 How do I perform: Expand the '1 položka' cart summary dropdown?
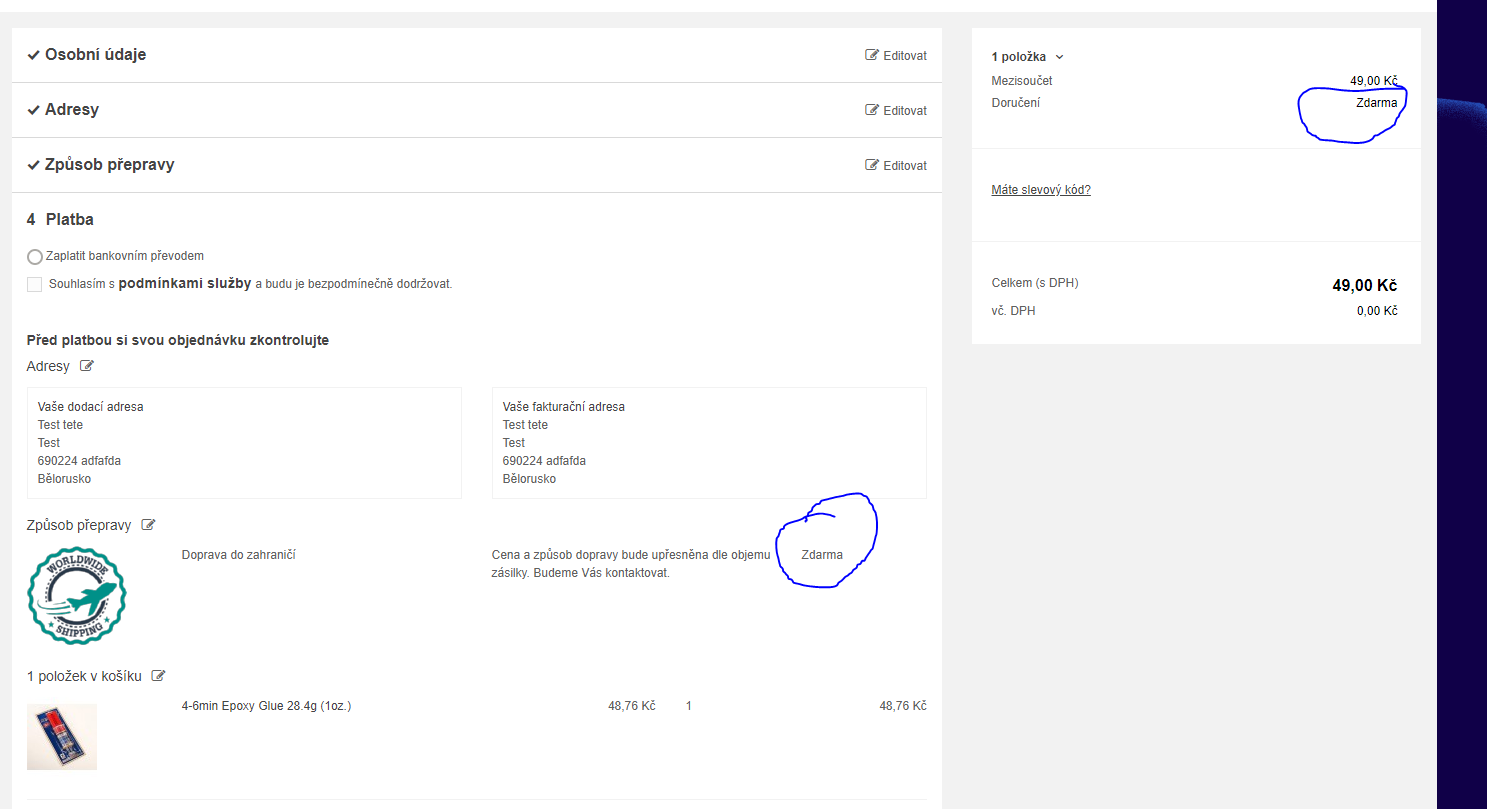[x=1028, y=57]
